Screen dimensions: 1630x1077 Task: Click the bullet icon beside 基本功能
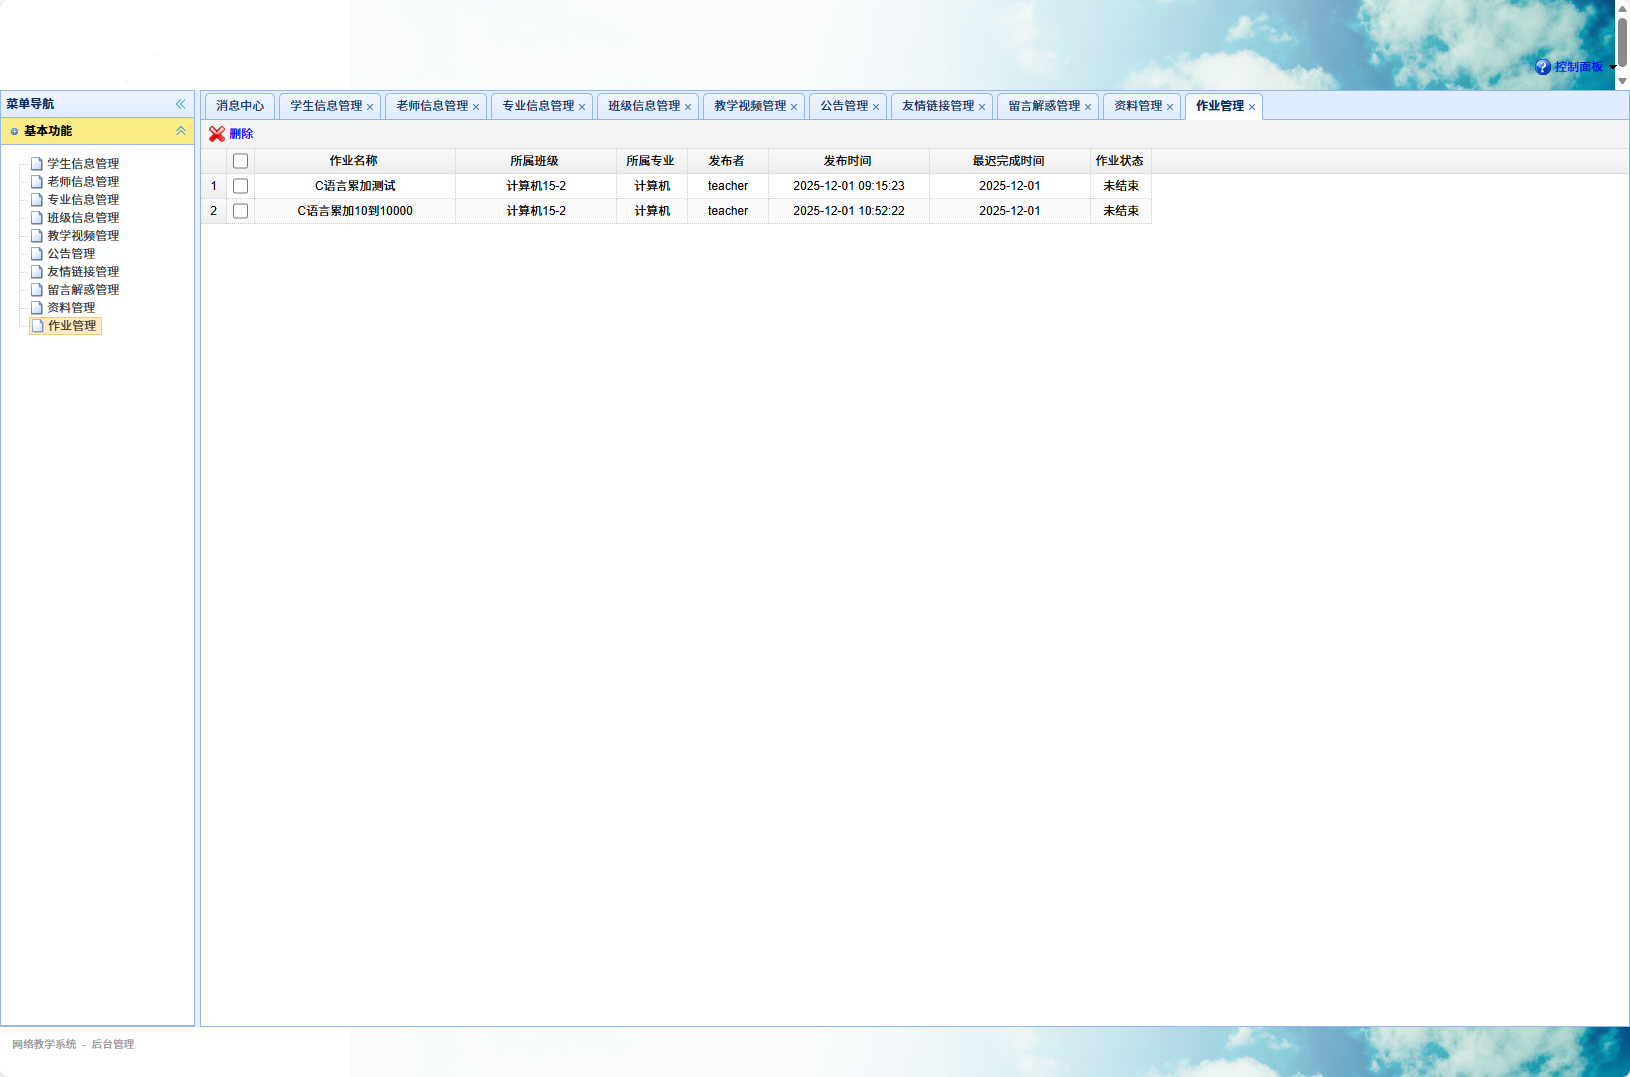[14, 131]
